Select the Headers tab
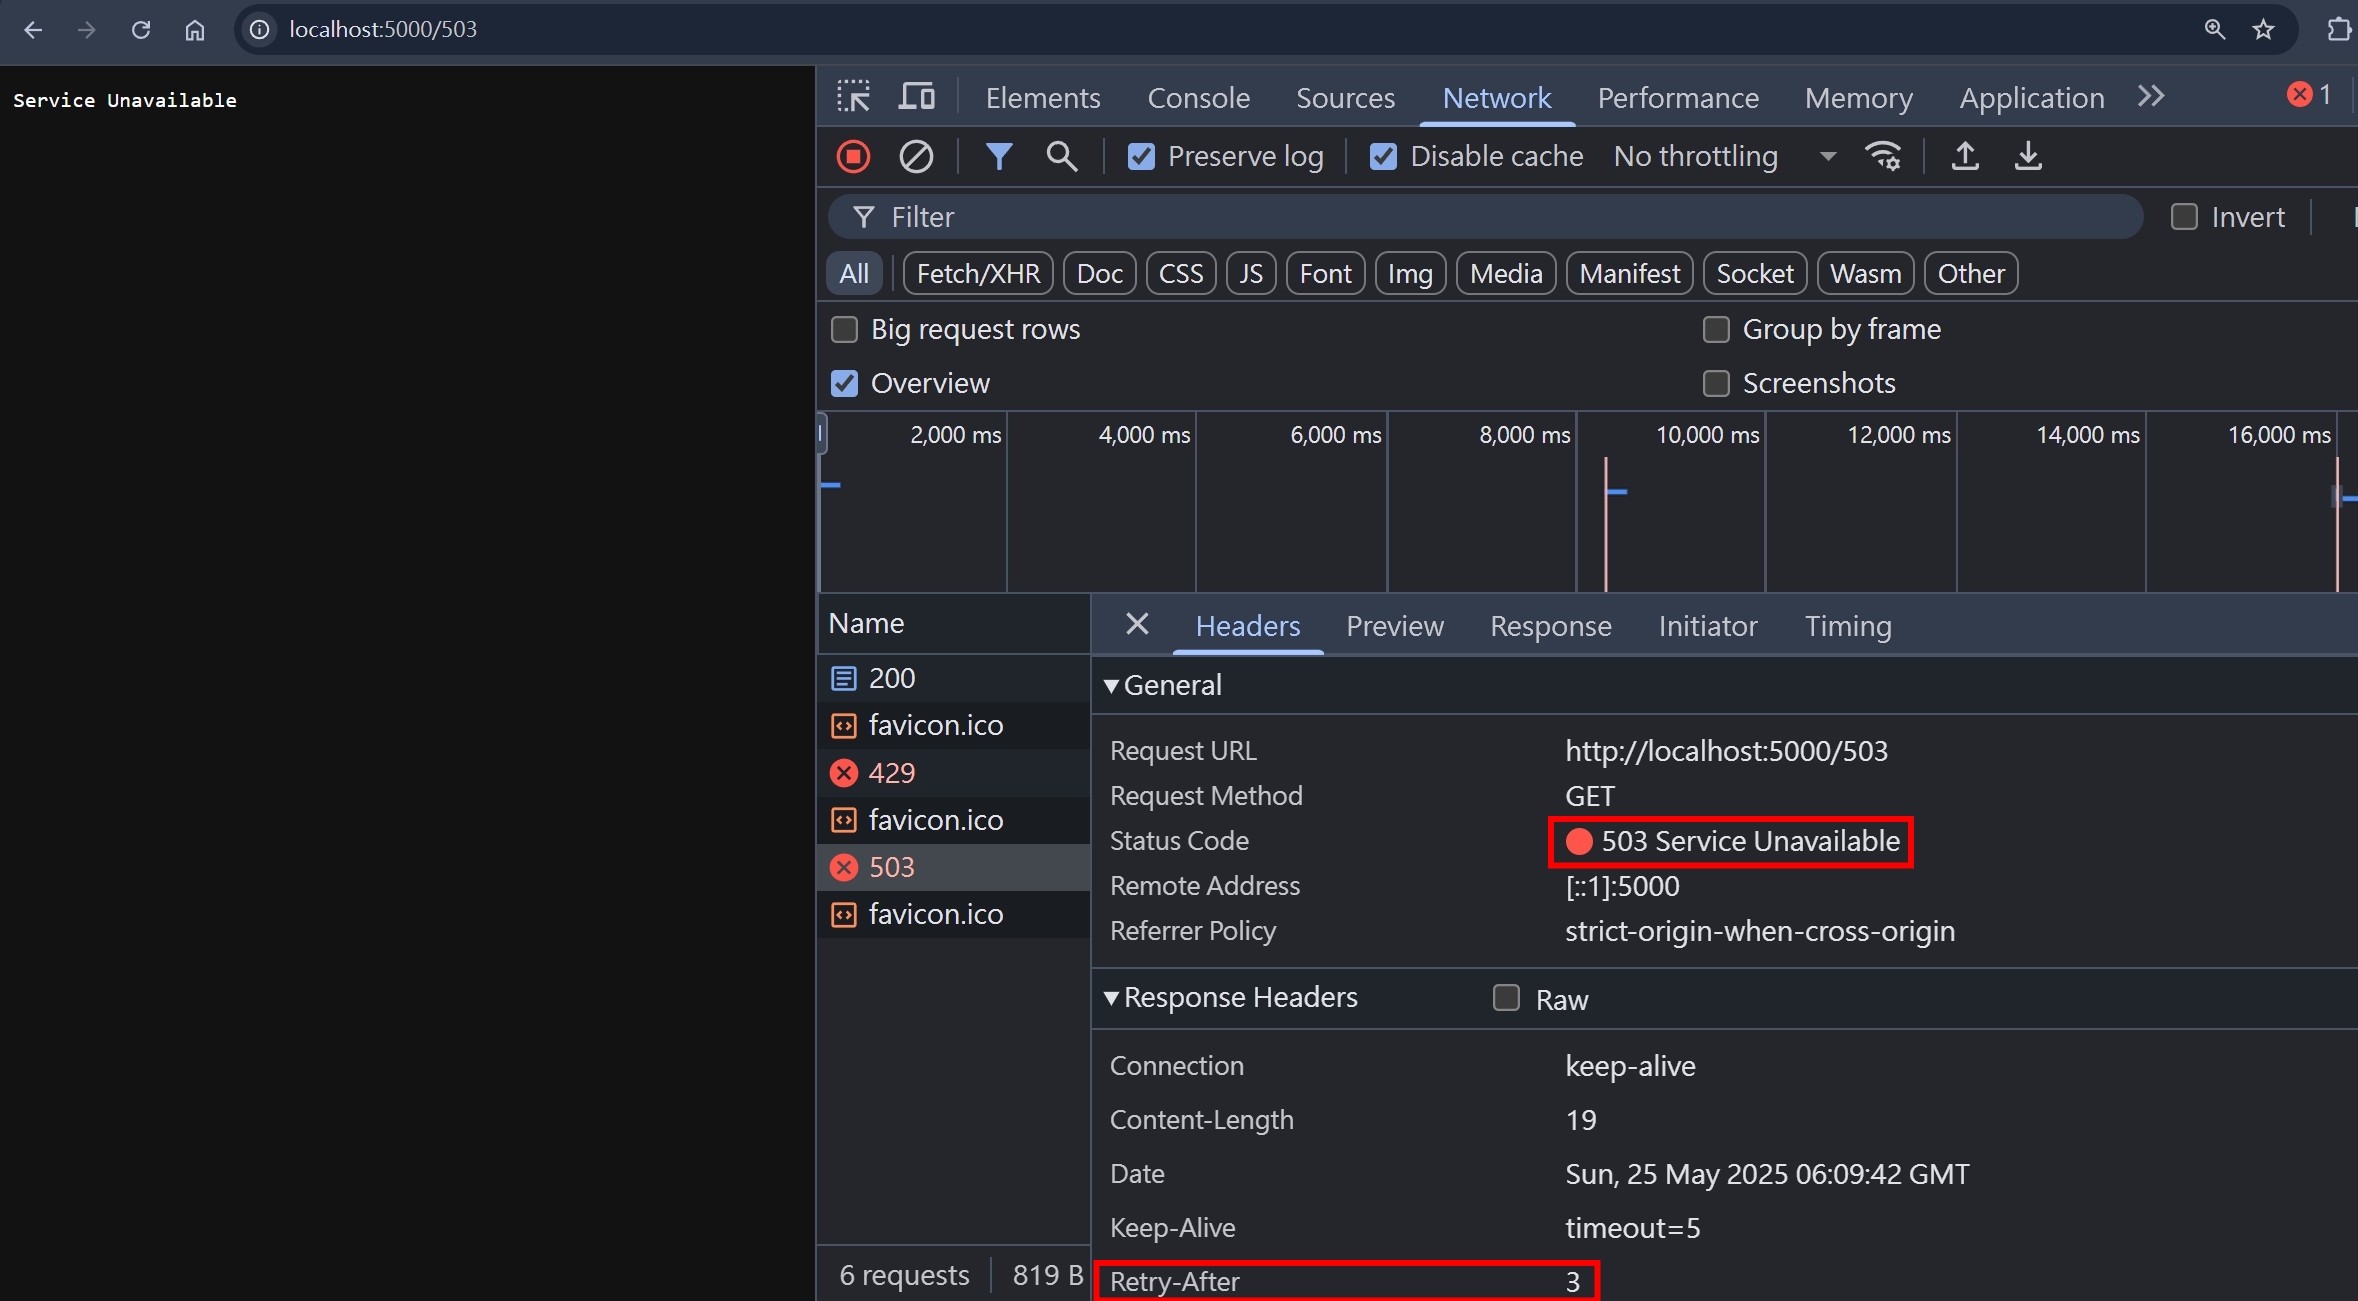The height and width of the screenshot is (1301, 2358). (x=1248, y=626)
